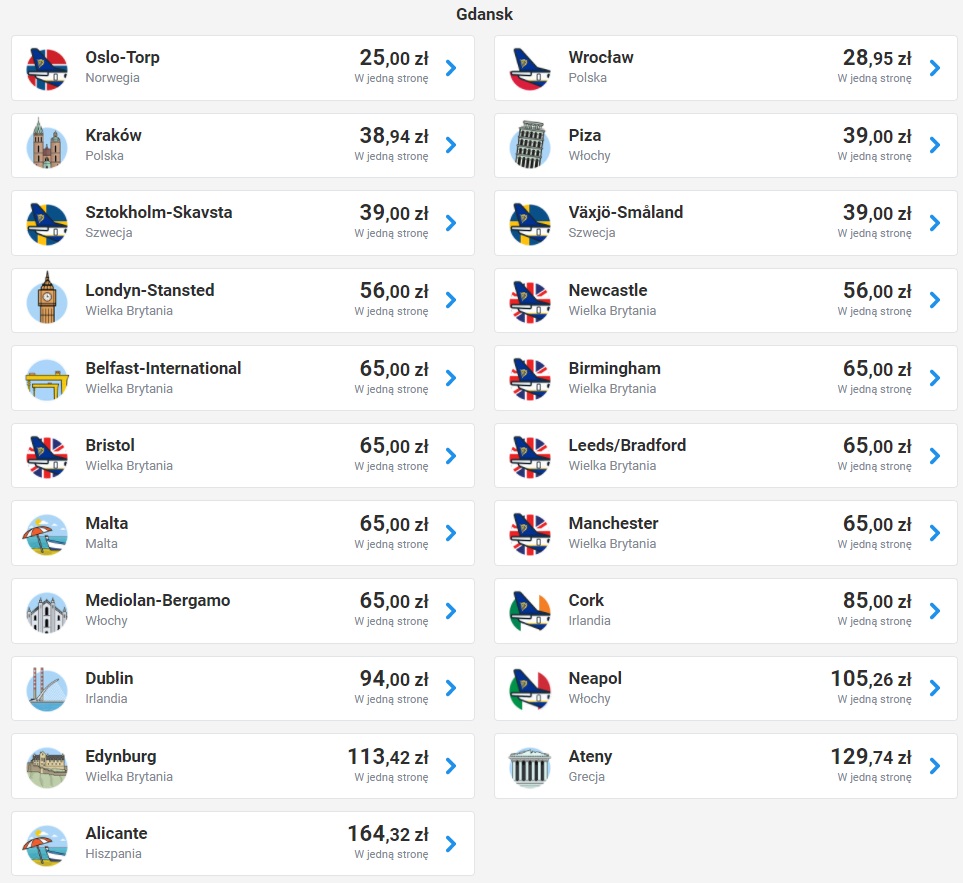
Task: Click the 65,00 zł price for Manchester
Action: coord(877,523)
